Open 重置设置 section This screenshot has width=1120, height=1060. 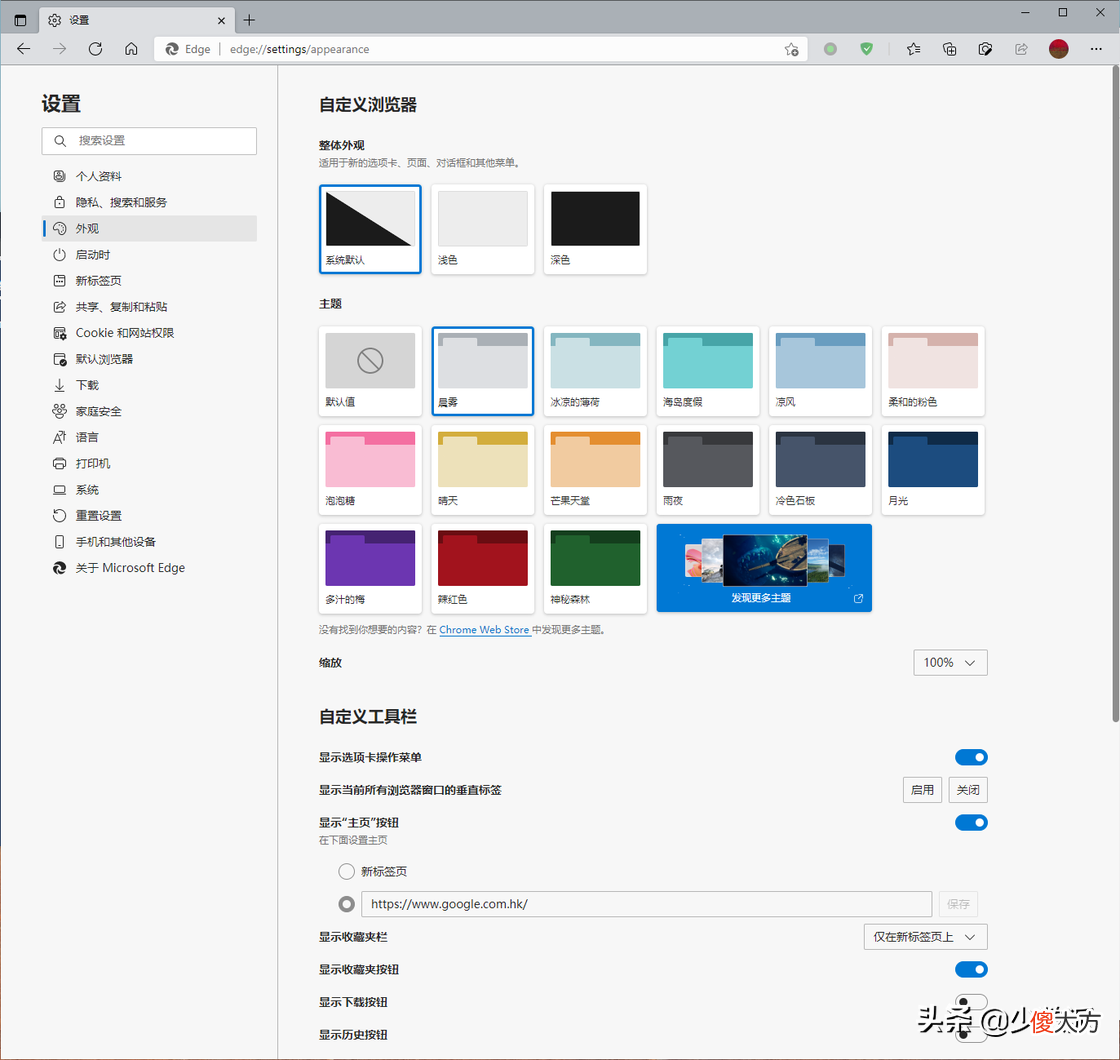(149, 516)
